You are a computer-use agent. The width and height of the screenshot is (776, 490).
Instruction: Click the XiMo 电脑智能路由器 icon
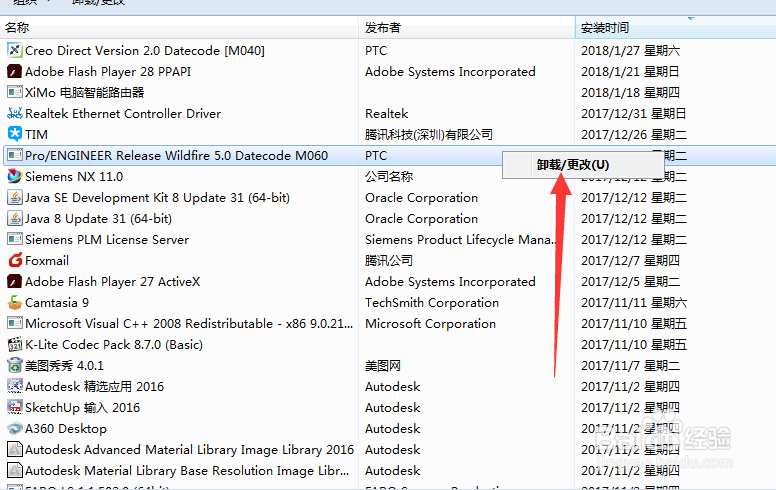pos(15,93)
